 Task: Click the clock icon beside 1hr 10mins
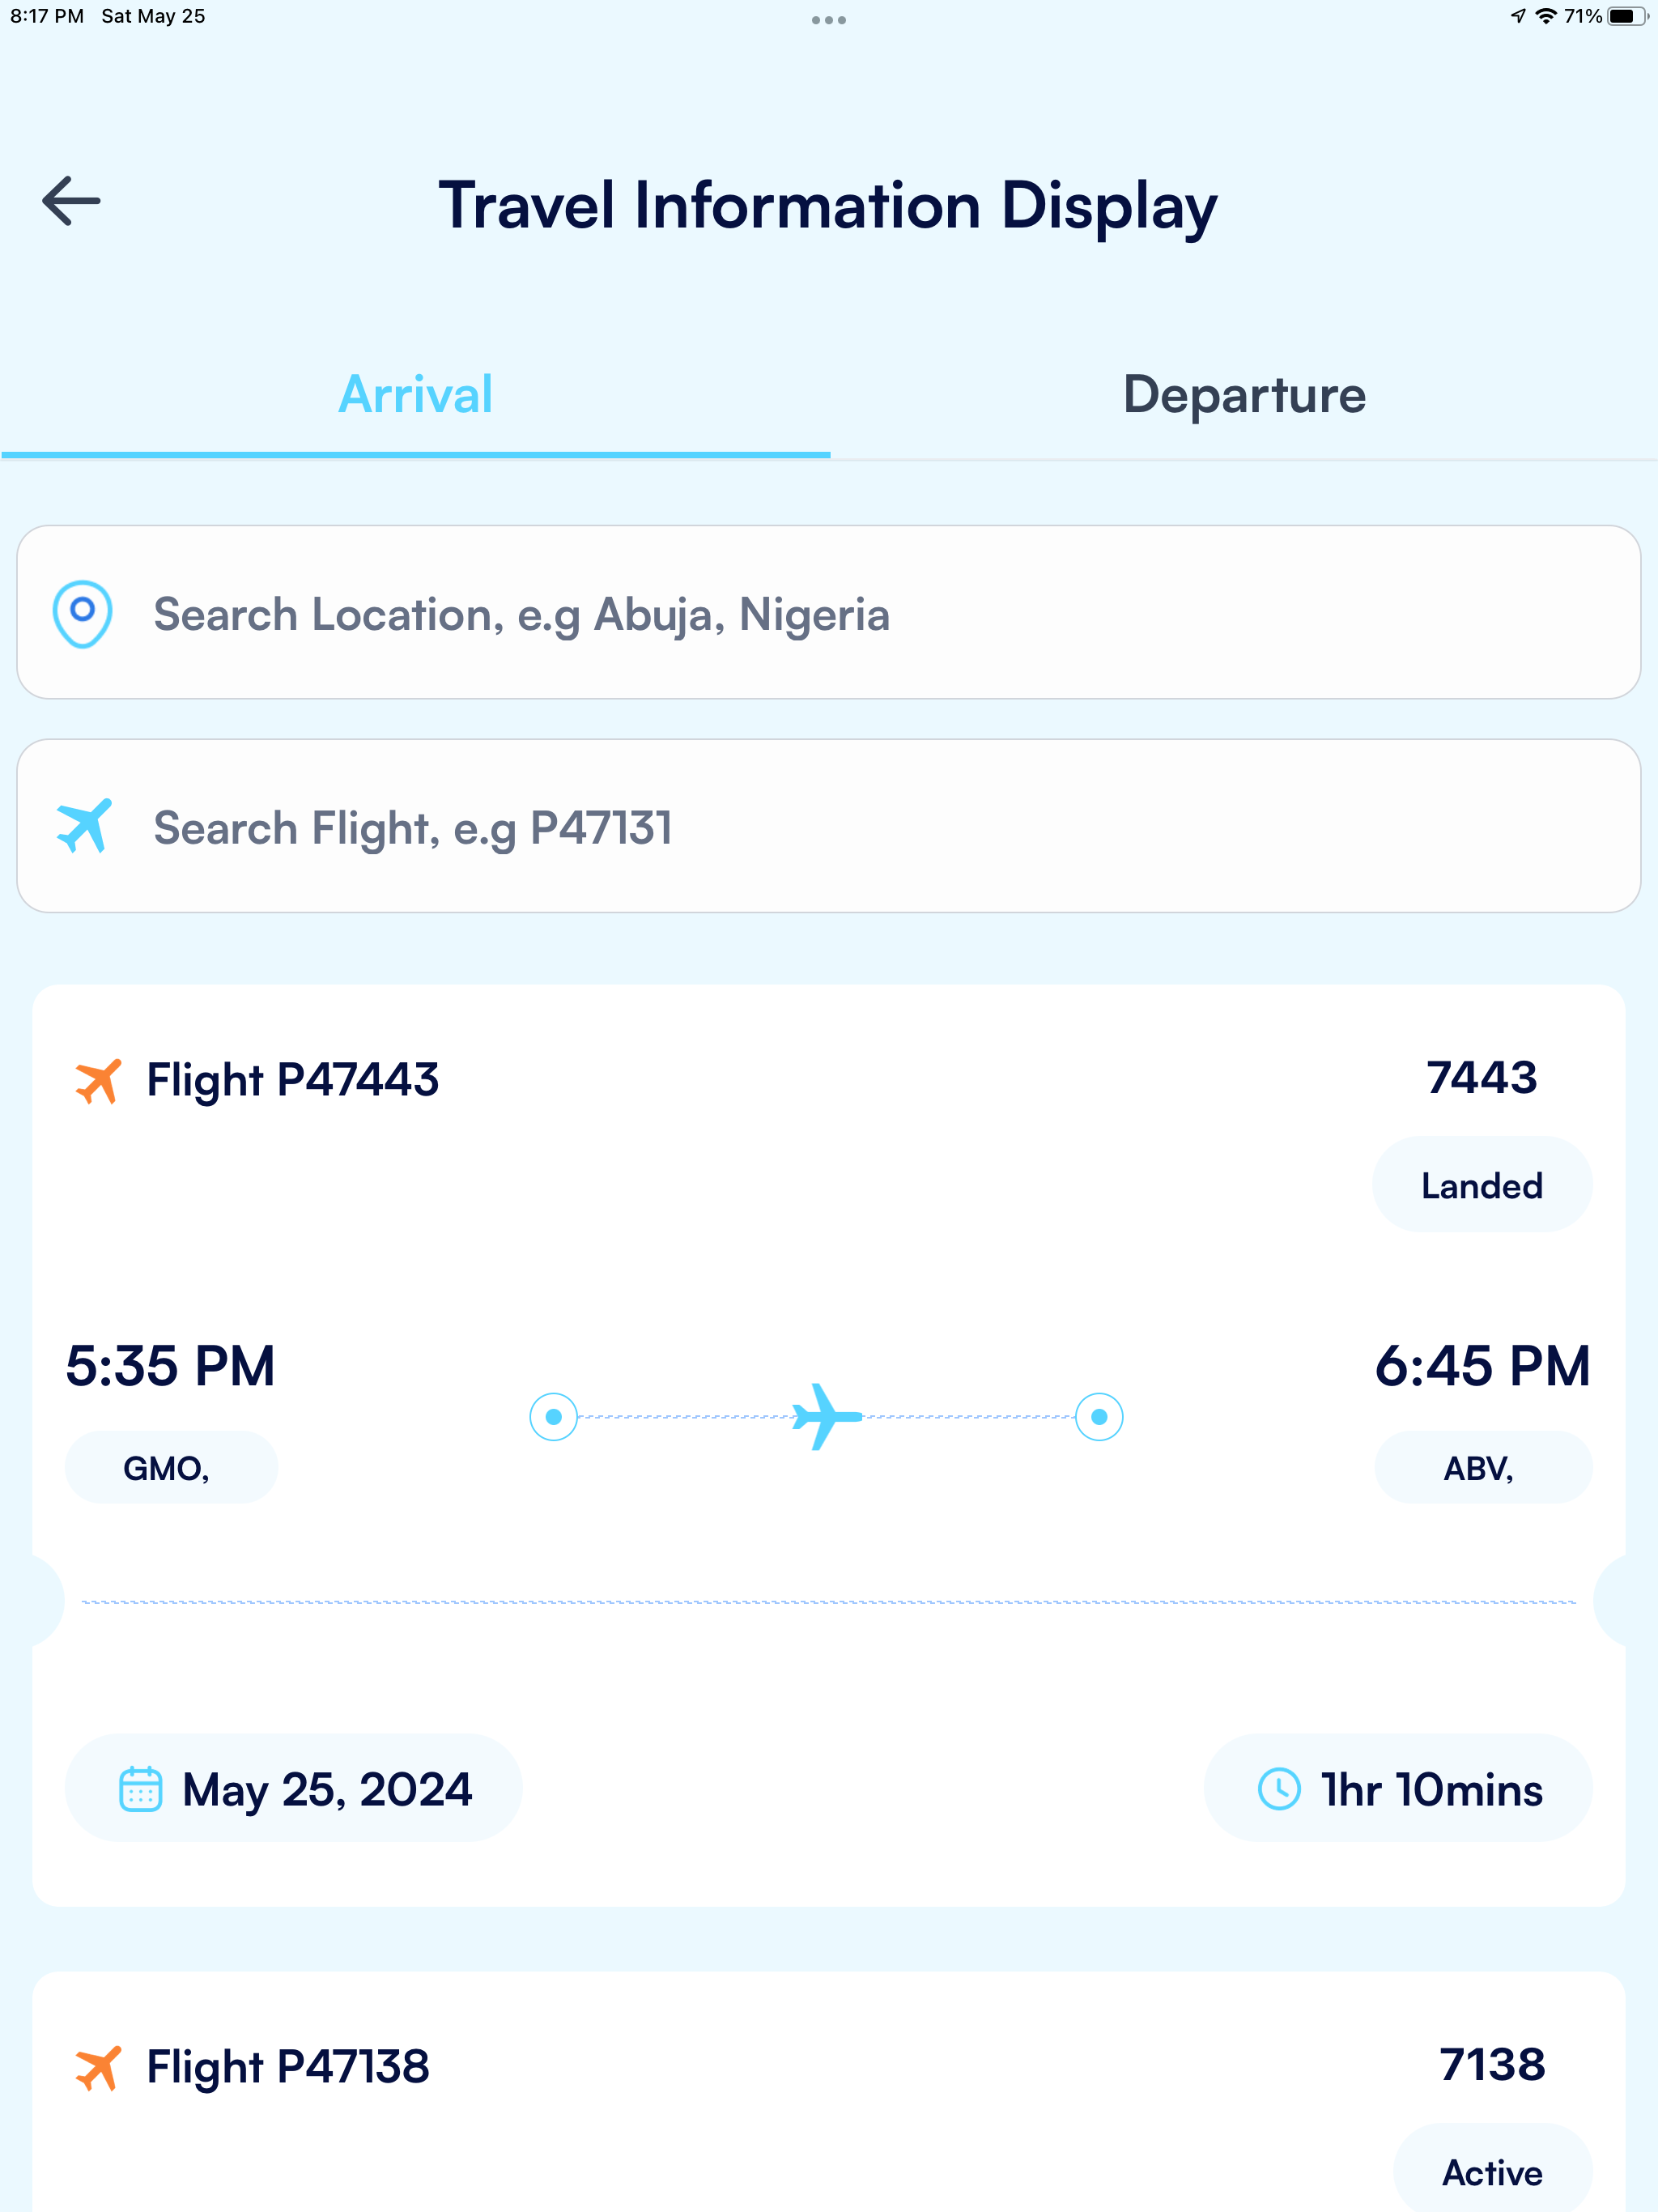pyautogui.click(x=1279, y=1789)
